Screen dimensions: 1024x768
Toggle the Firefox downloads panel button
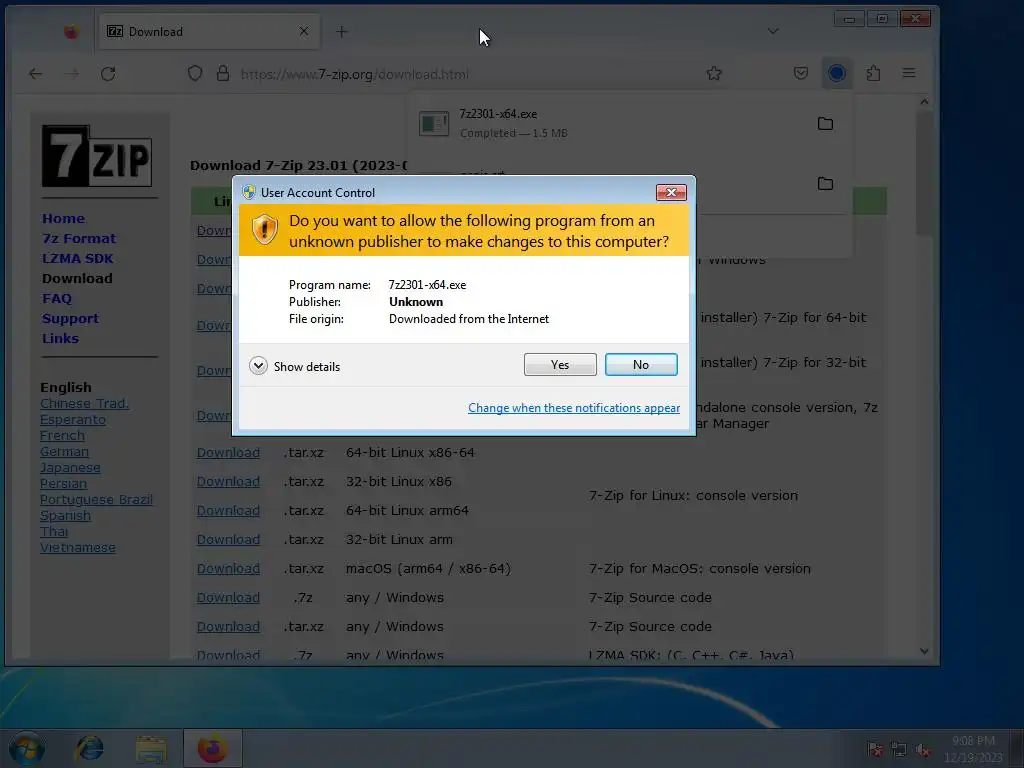point(837,73)
